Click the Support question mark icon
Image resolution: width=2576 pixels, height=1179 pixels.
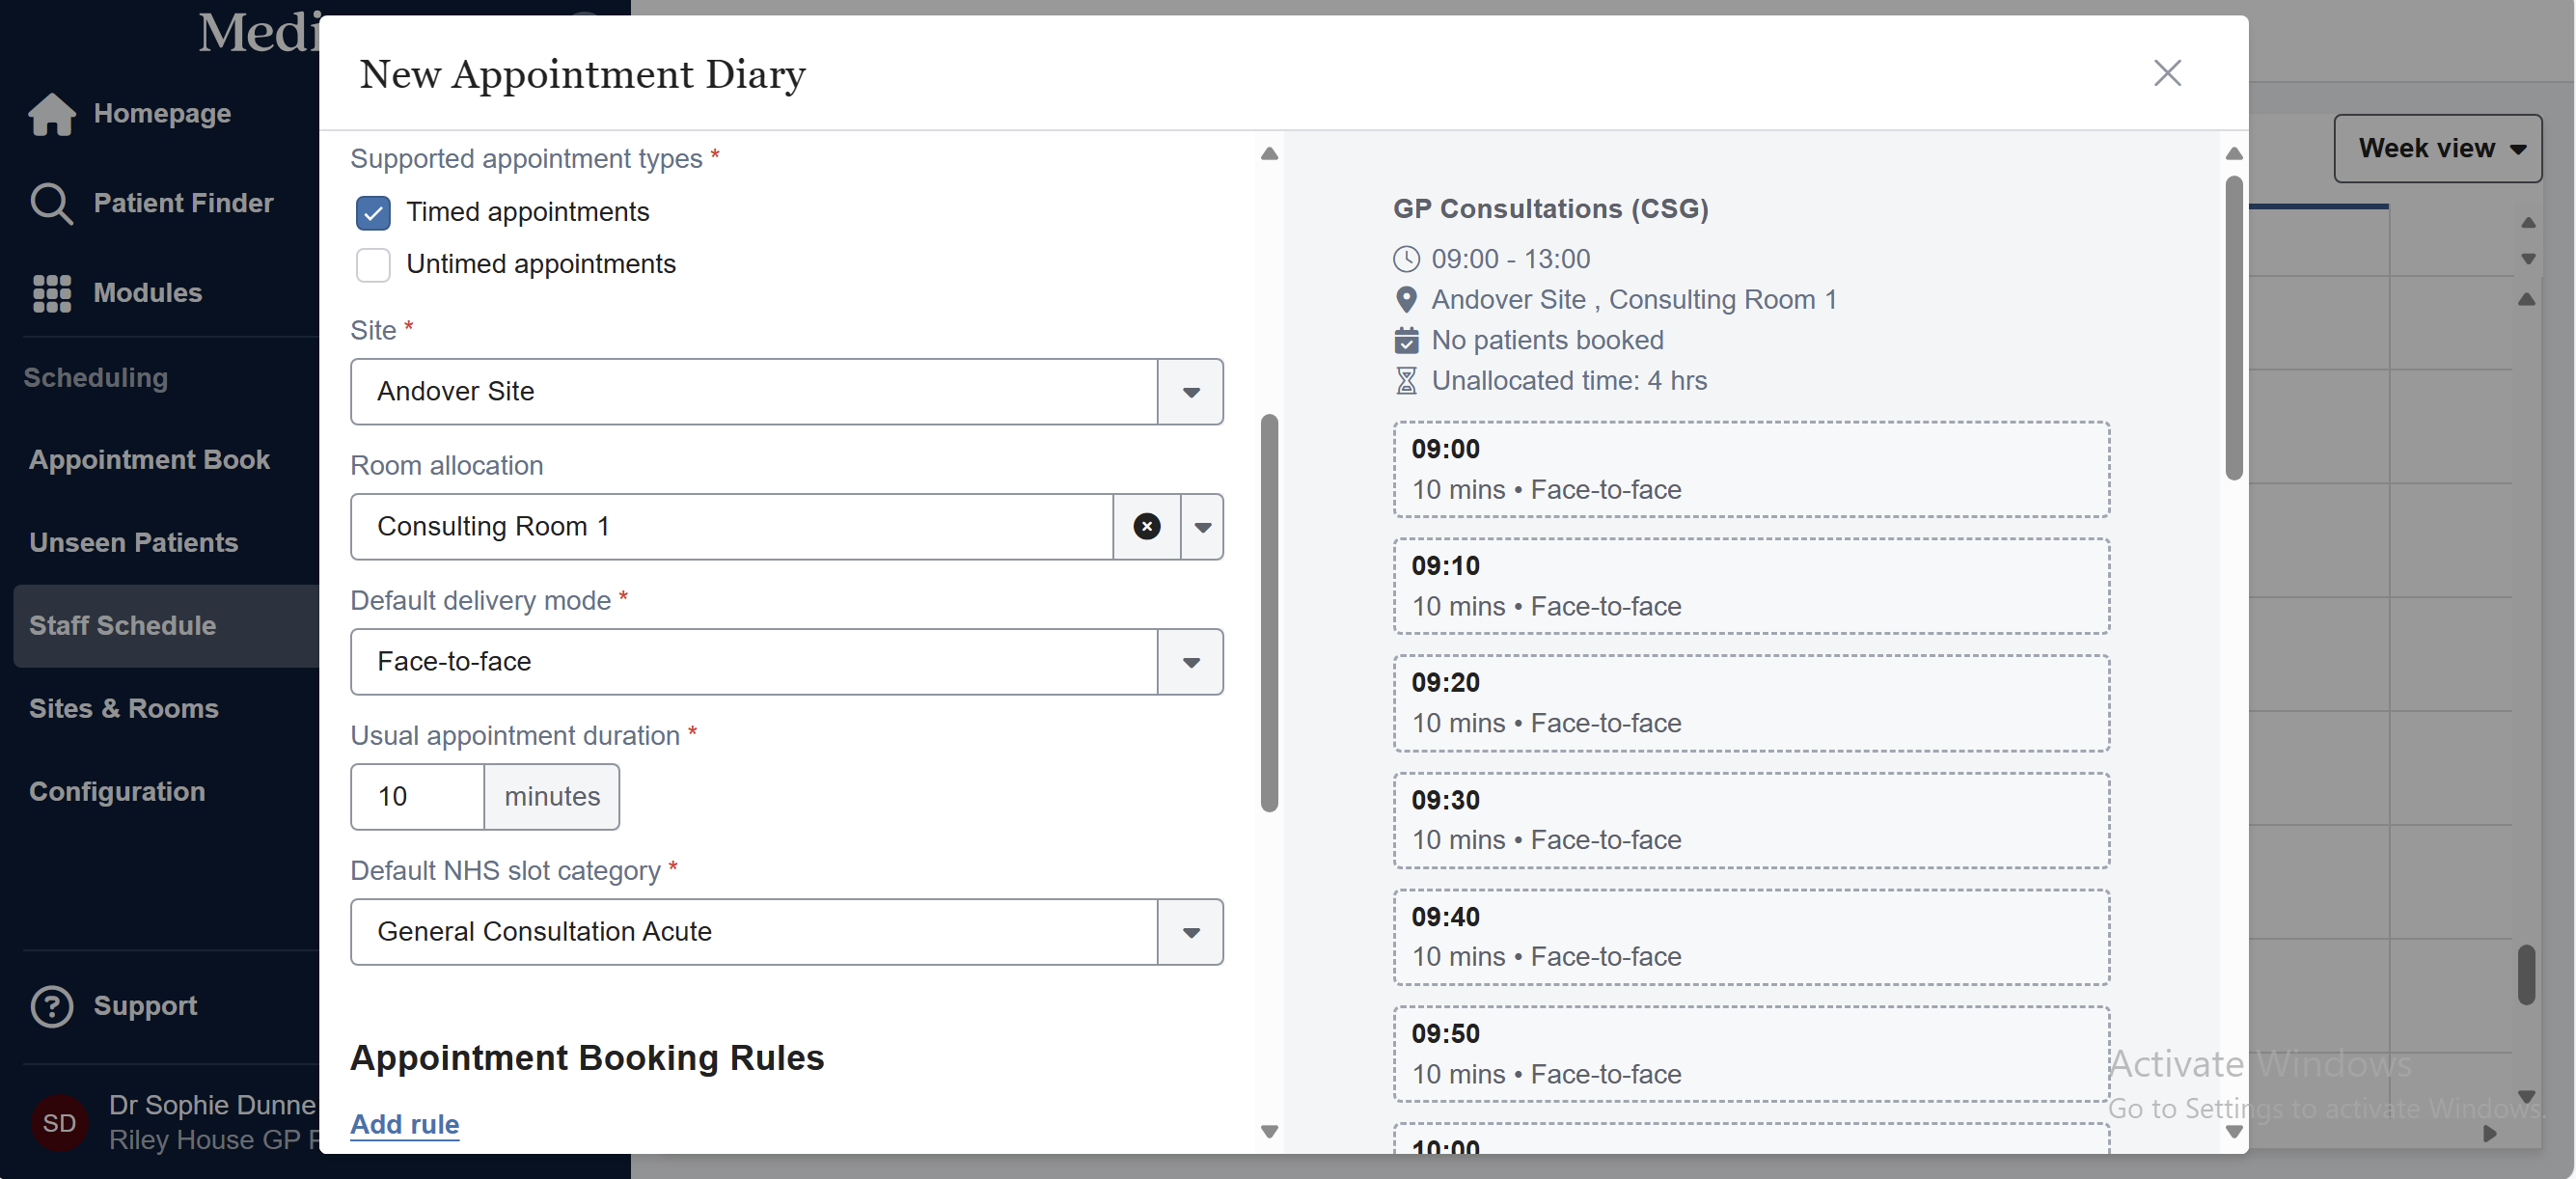[x=52, y=1006]
